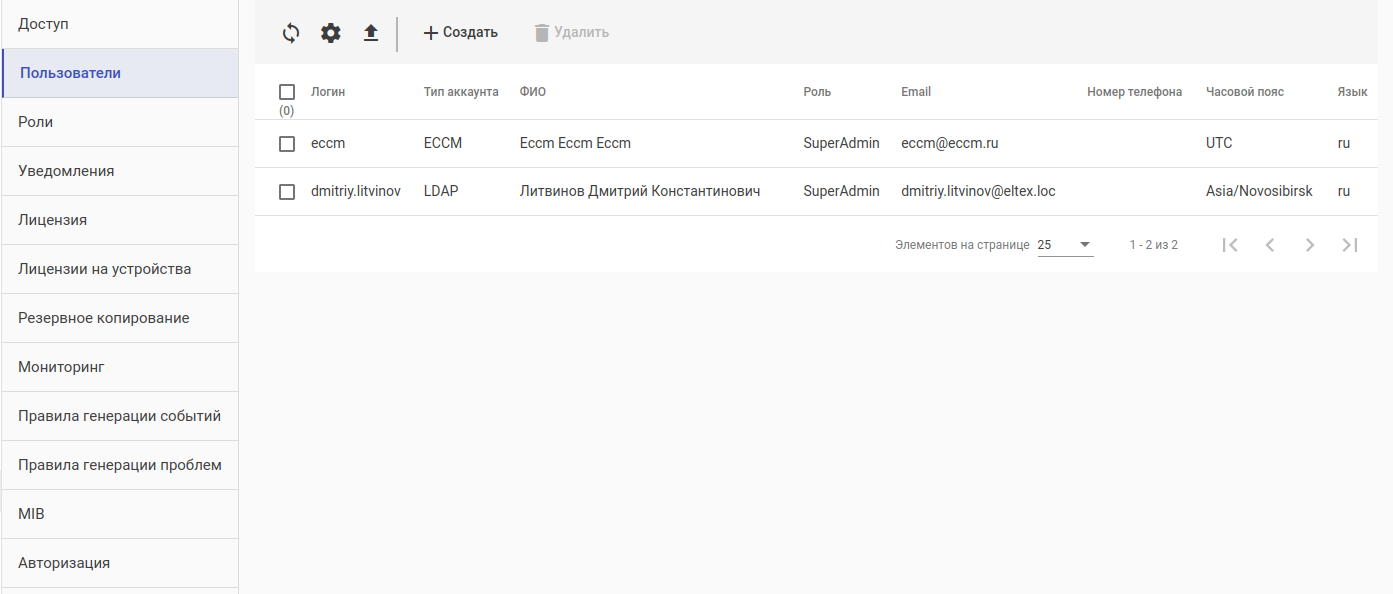Jump to the last page icon

pos(1350,245)
